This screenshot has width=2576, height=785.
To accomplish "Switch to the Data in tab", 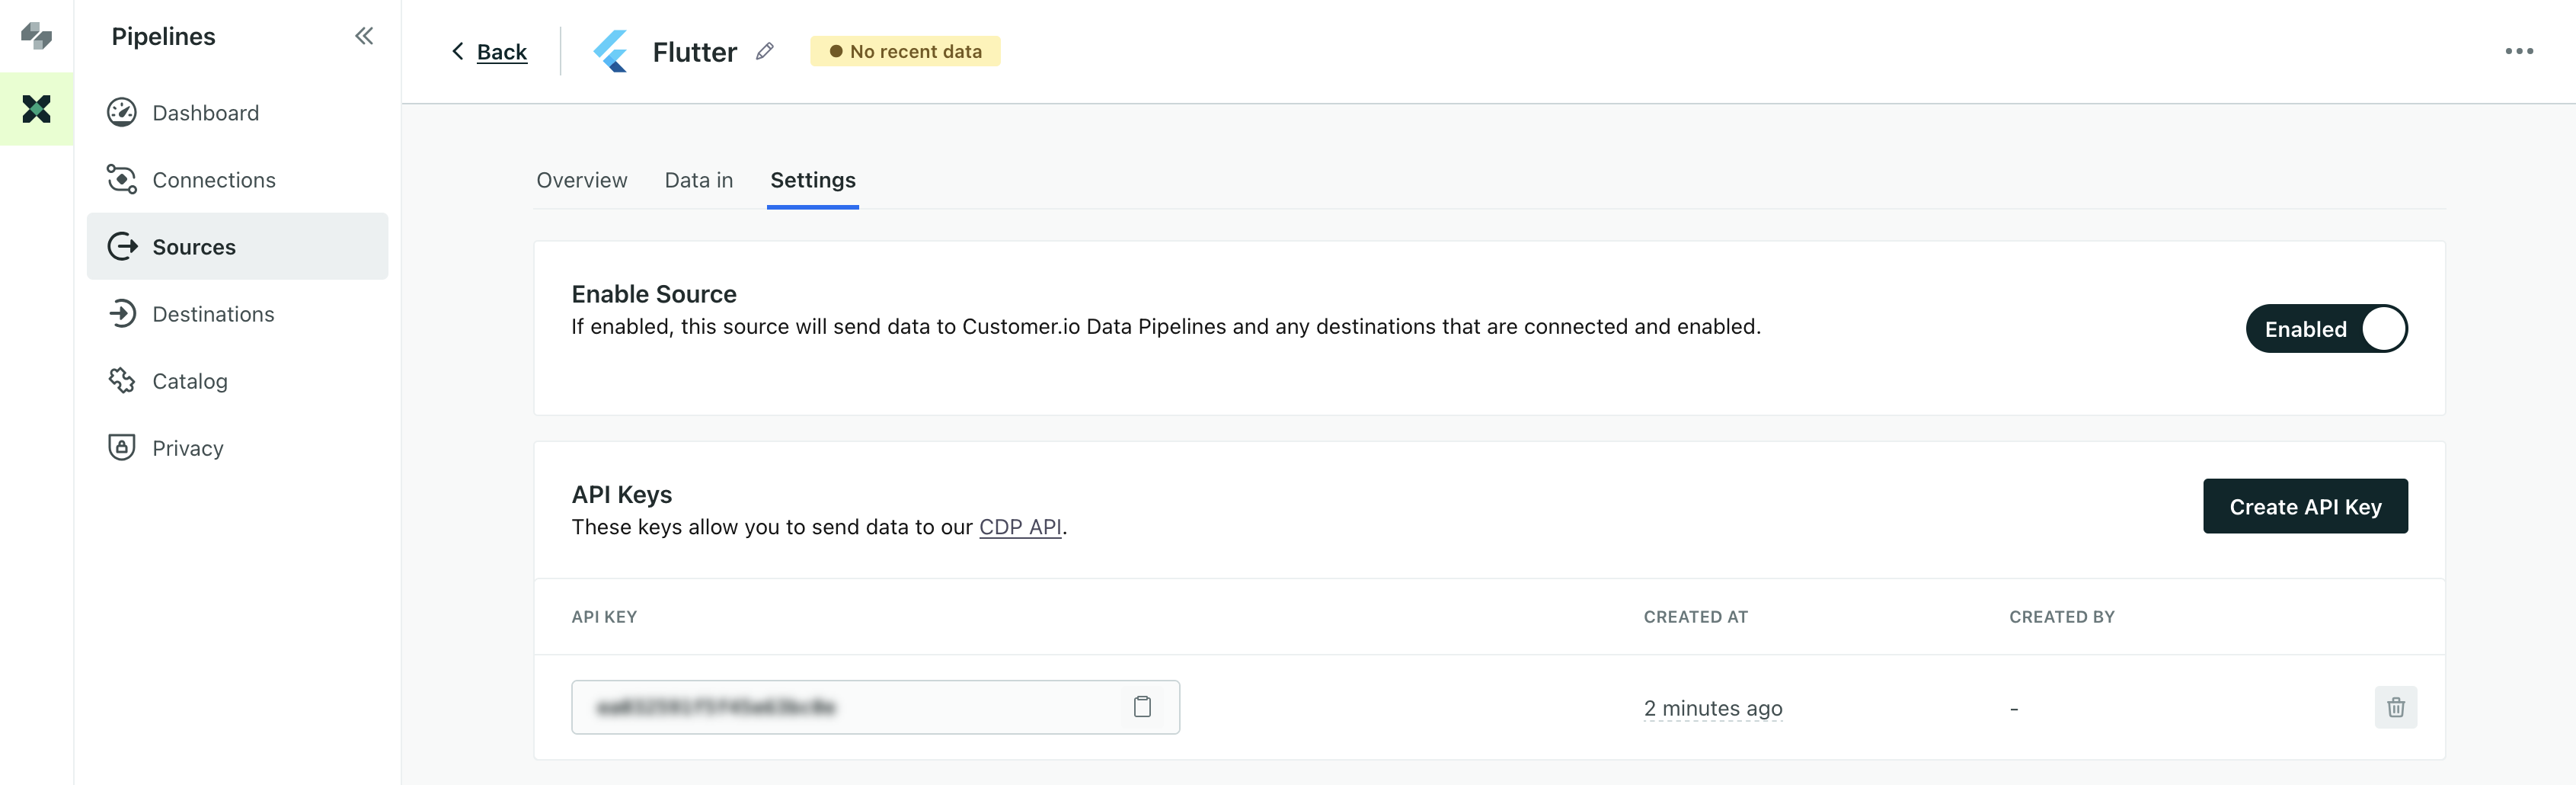I will (699, 180).
